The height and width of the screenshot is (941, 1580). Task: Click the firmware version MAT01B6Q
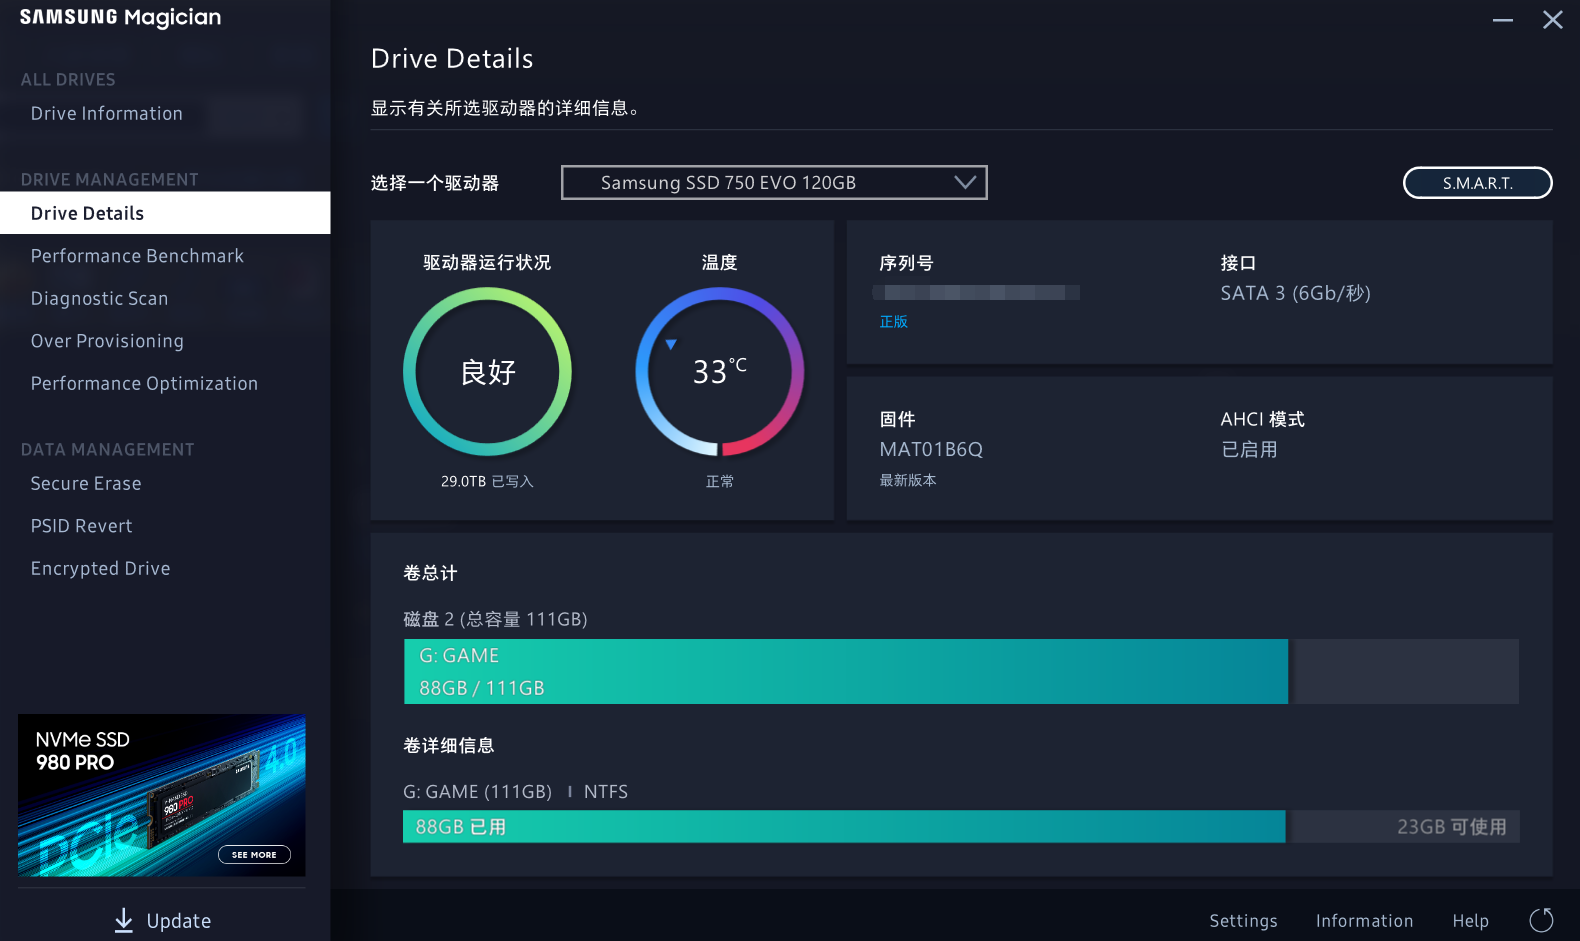(931, 450)
